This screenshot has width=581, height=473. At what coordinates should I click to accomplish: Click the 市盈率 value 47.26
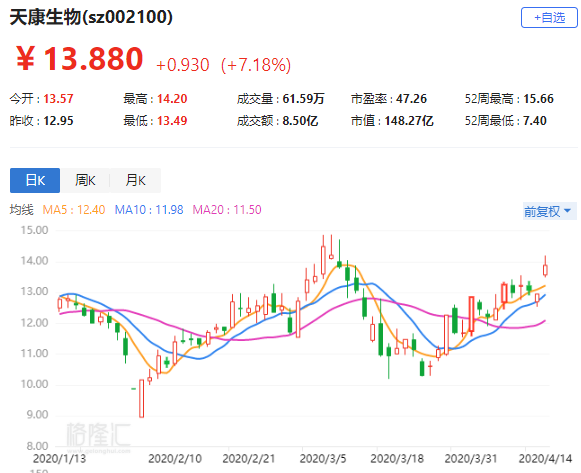click(411, 99)
